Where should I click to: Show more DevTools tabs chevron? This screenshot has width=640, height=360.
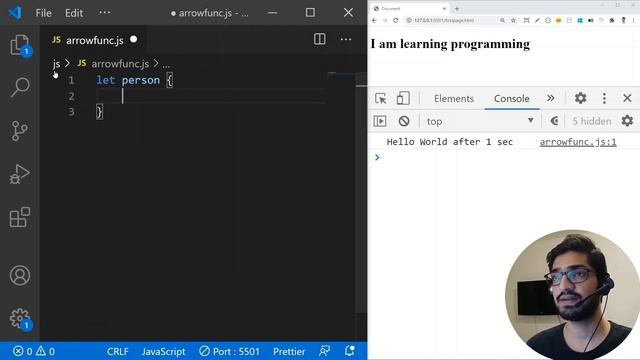pos(551,98)
